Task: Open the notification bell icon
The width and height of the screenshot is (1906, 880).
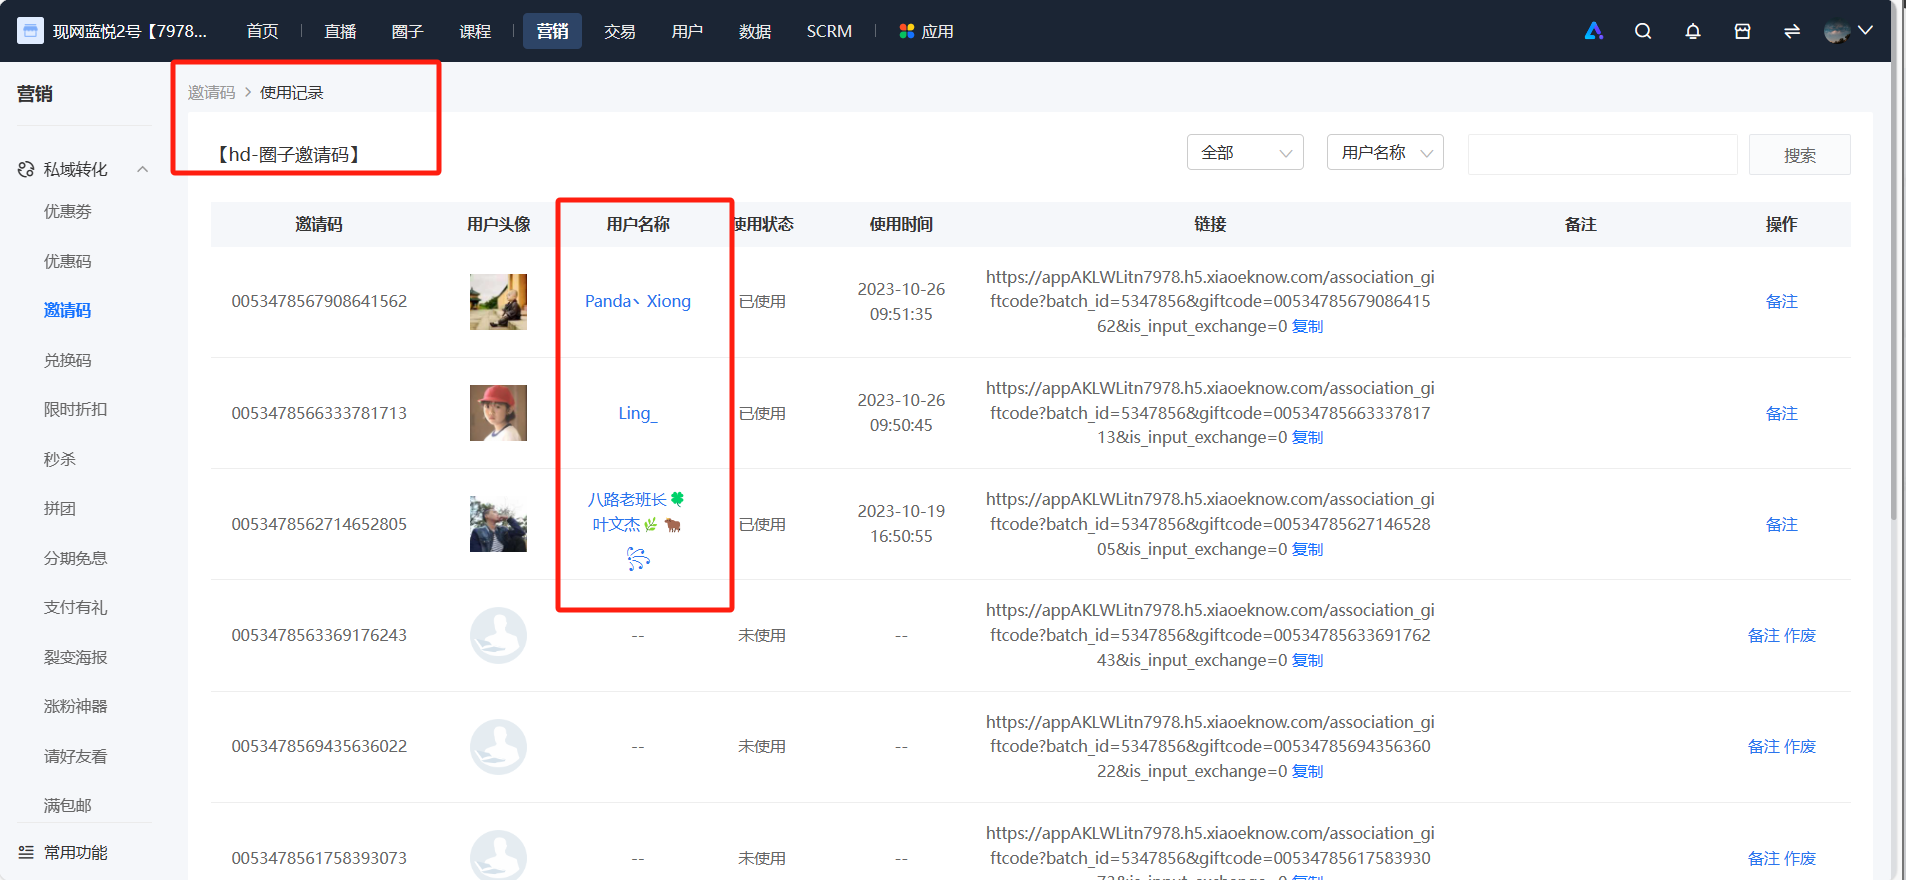Action: tap(1693, 31)
